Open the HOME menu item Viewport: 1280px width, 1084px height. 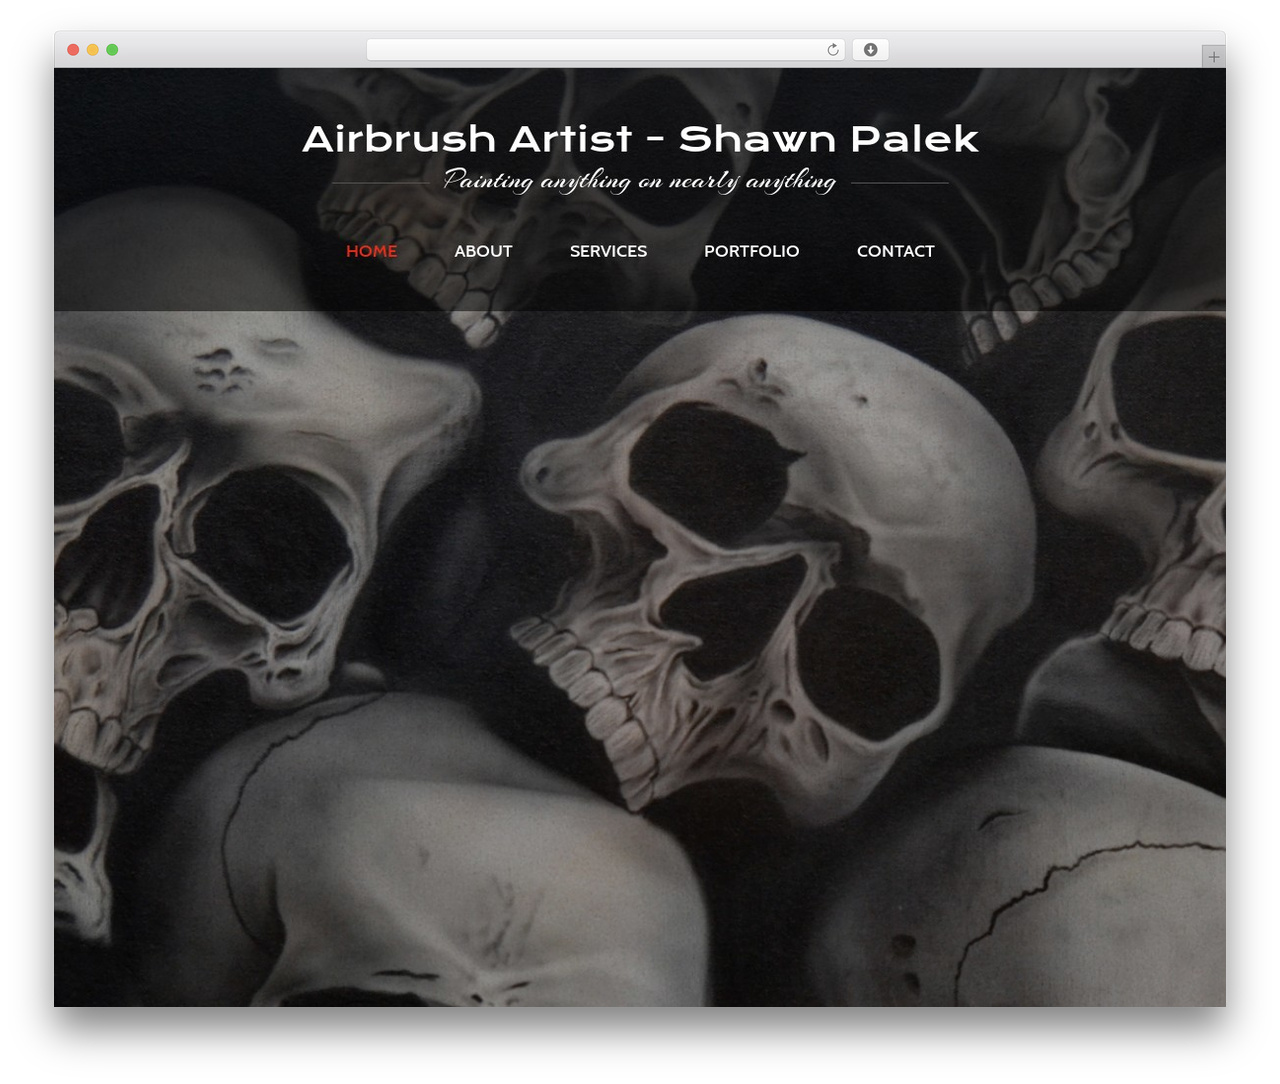tap(372, 251)
